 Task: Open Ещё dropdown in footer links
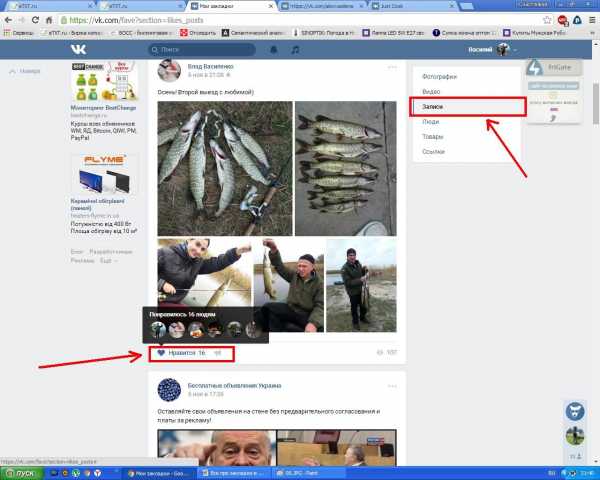109,261
